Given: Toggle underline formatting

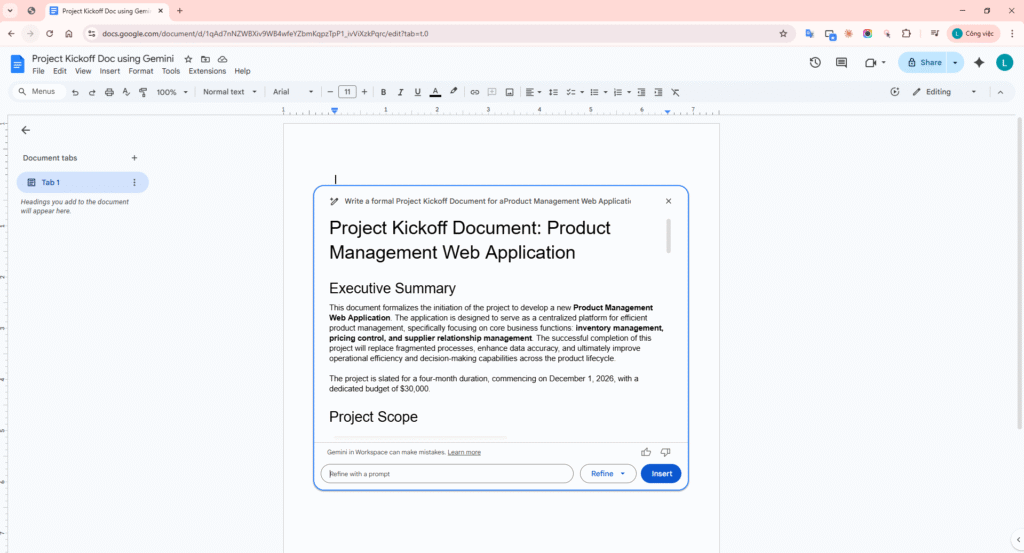Looking at the screenshot, I should click(x=417, y=92).
